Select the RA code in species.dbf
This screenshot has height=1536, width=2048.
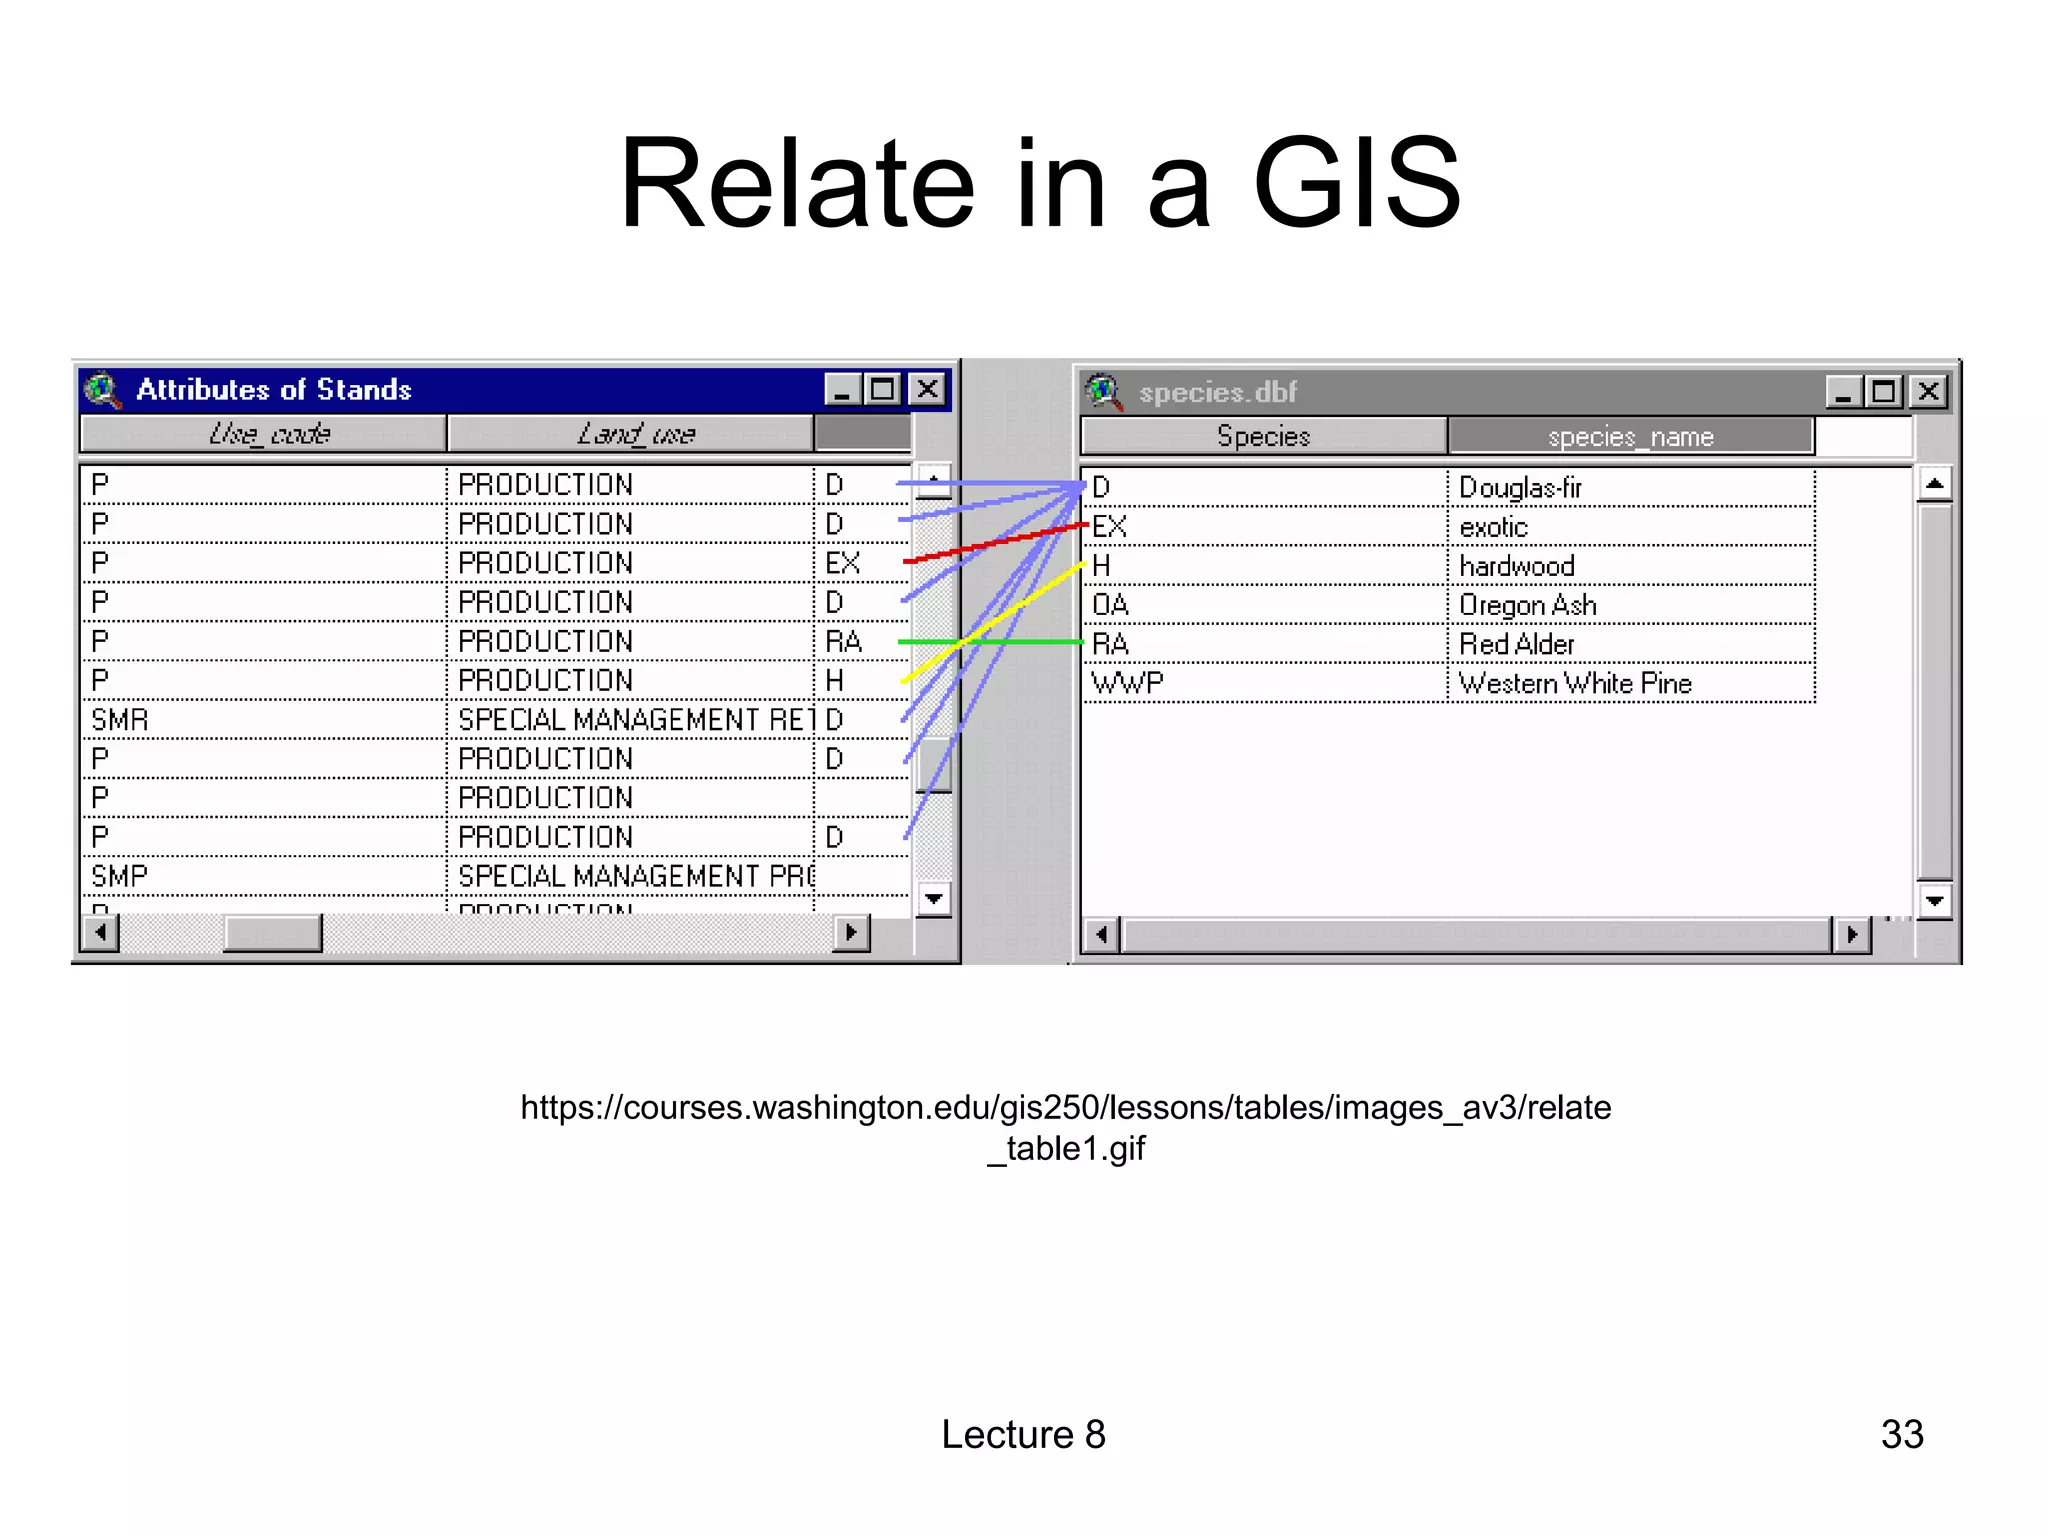click(x=1265, y=643)
